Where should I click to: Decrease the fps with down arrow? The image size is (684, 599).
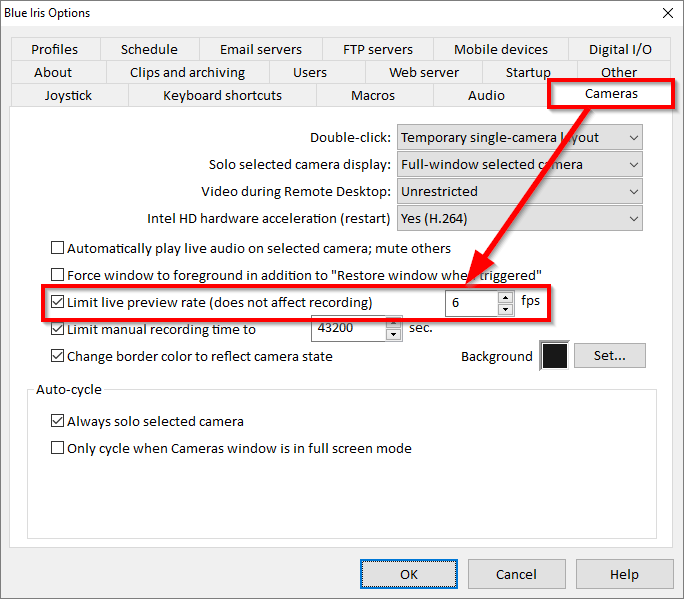pyautogui.click(x=505, y=309)
